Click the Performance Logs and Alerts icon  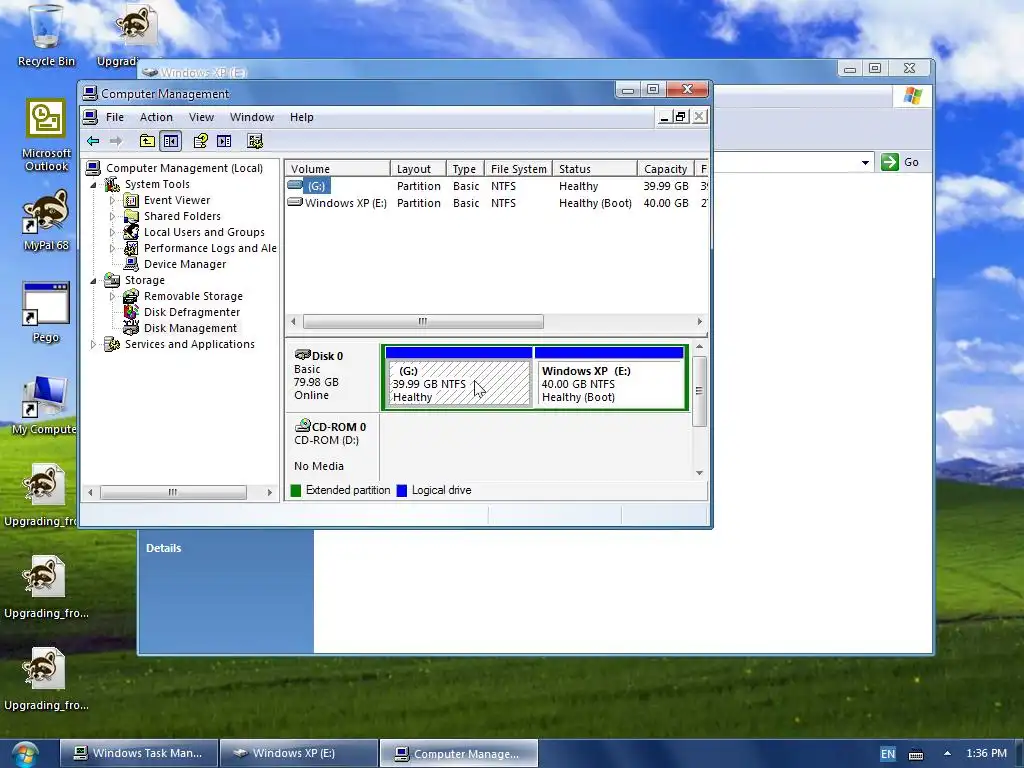(131, 248)
